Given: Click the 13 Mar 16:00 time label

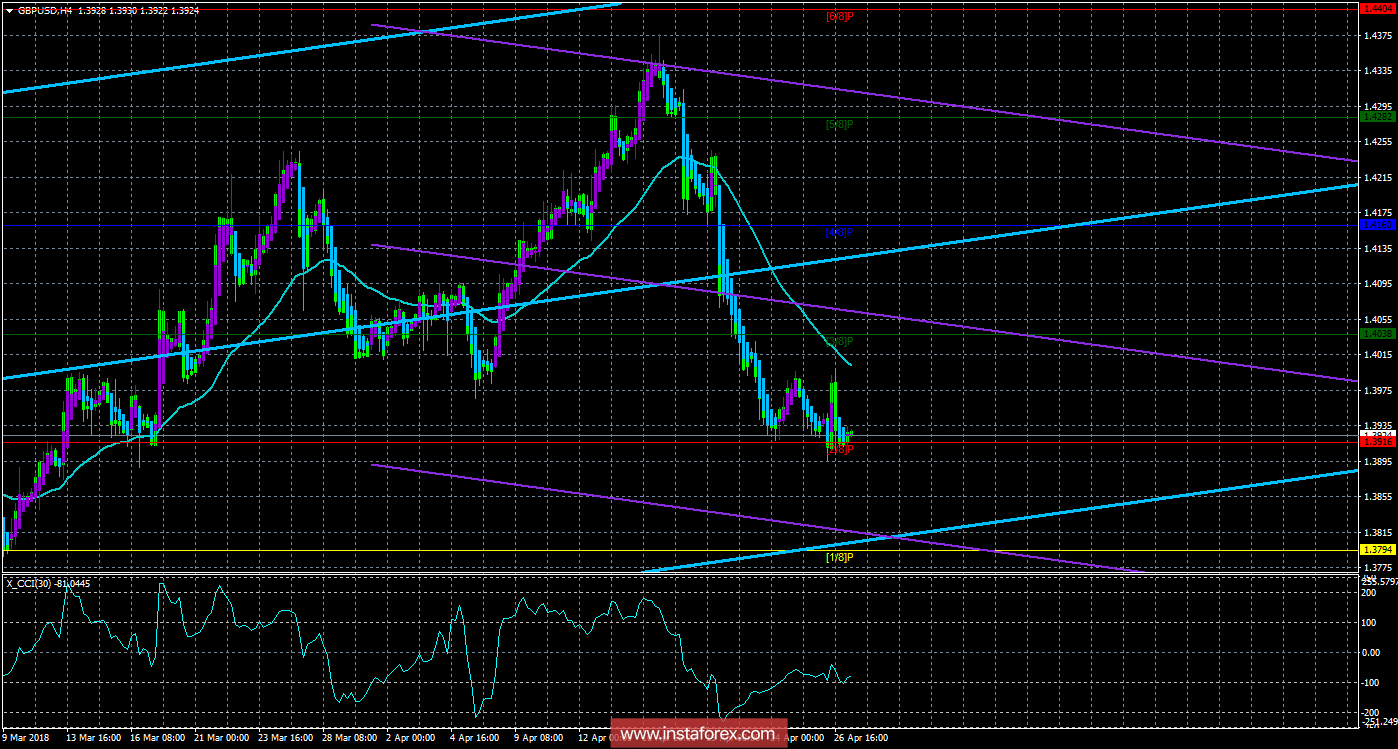Looking at the screenshot, I should point(94,737).
